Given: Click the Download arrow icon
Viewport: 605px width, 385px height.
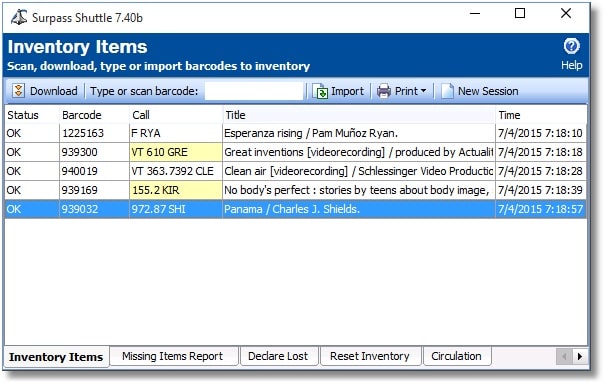Looking at the screenshot, I should click(x=18, y=91).
